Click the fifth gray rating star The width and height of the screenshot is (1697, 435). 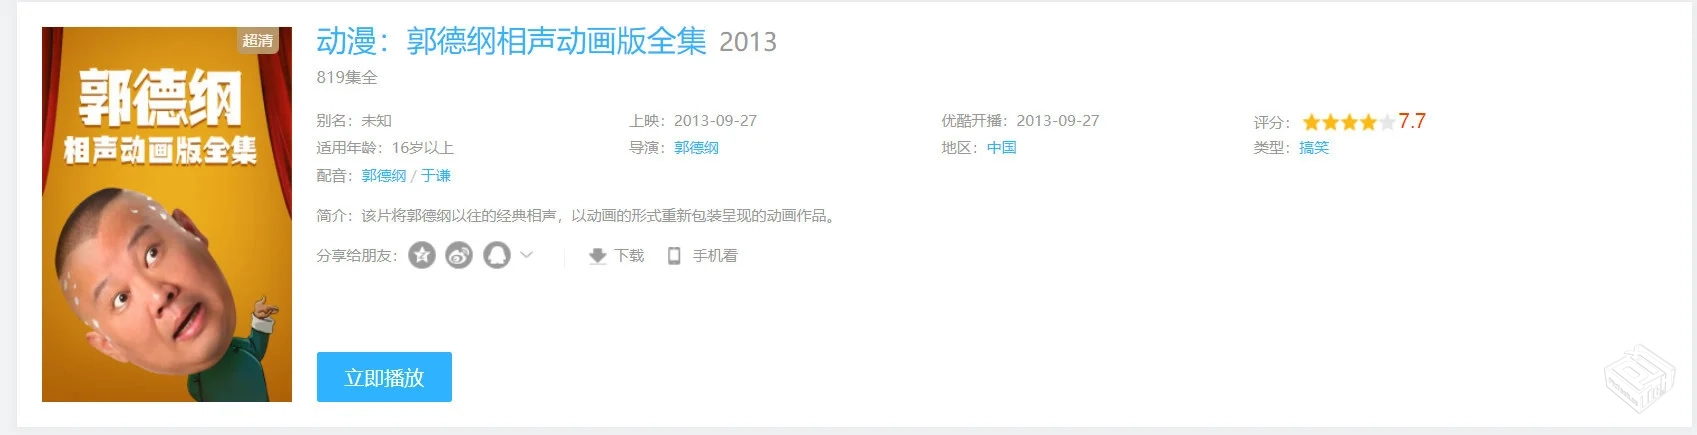pyautogui.click(x=1386, y=122)
